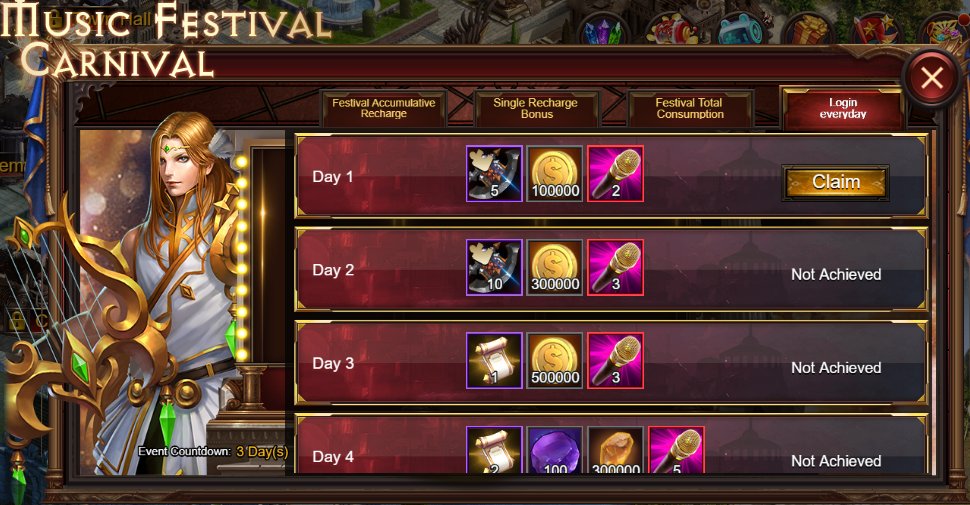970x505 pixels.
Task: Open Festival Accumulative Recharge tab
Action: point(384,108)
